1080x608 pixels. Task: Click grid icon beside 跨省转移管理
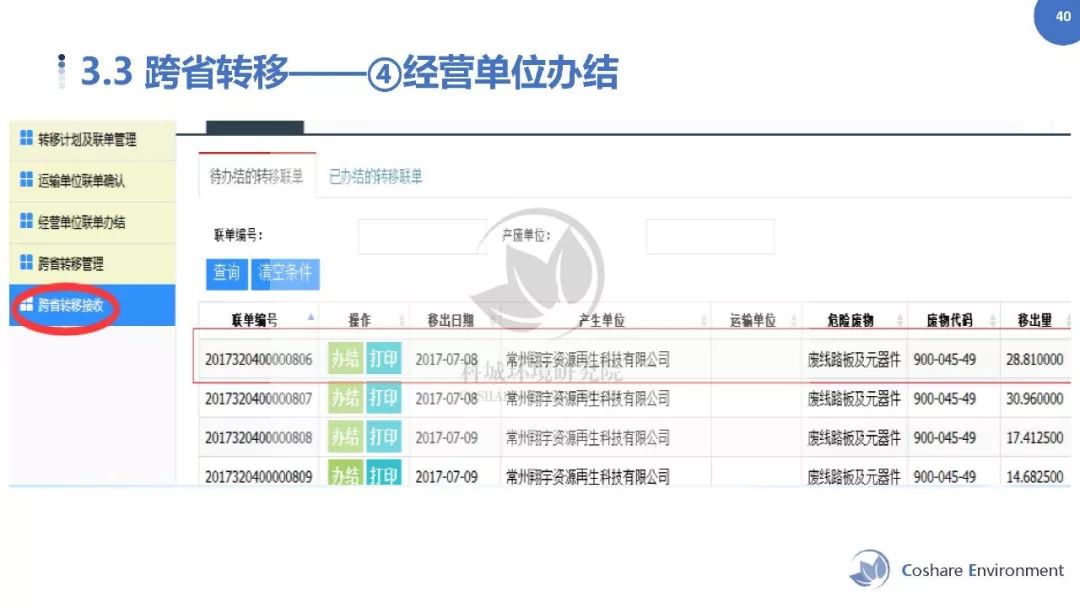[26, 264]
